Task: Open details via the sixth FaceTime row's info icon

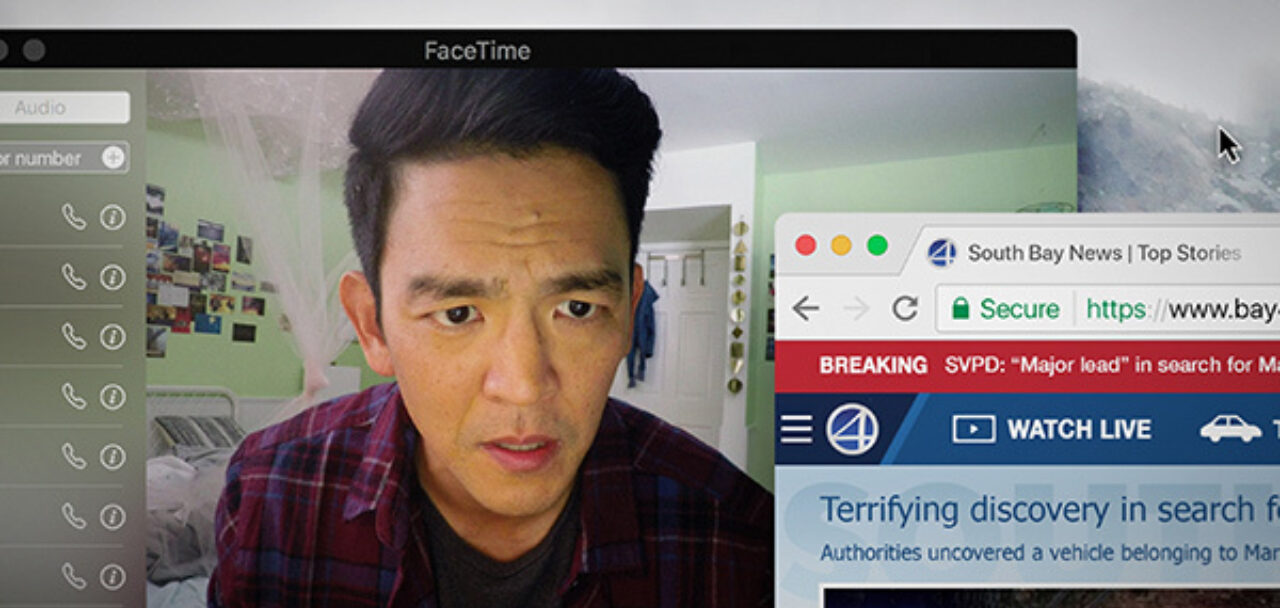Action: pos(112,516)
